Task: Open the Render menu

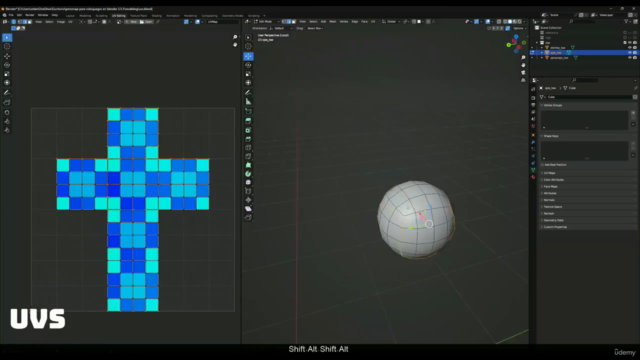Action: coord(30,15)
